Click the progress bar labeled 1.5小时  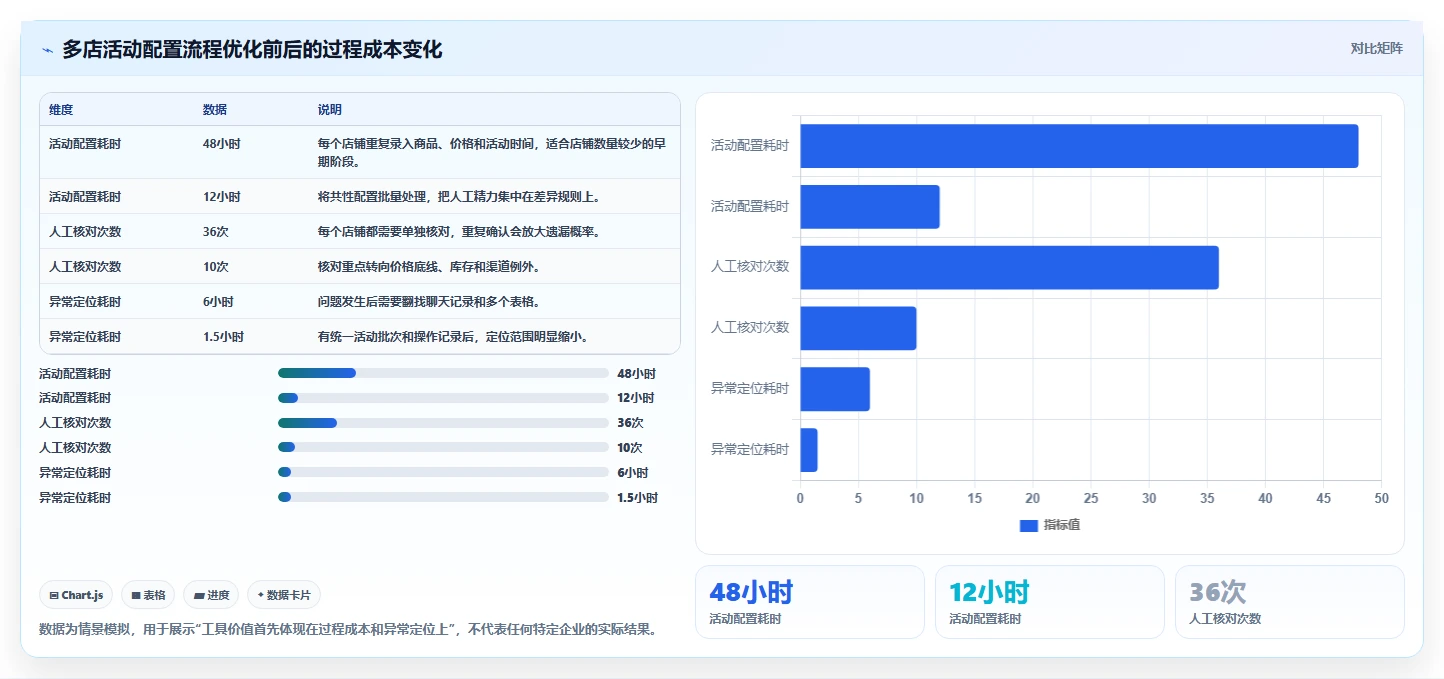click(x=443, y=497)
